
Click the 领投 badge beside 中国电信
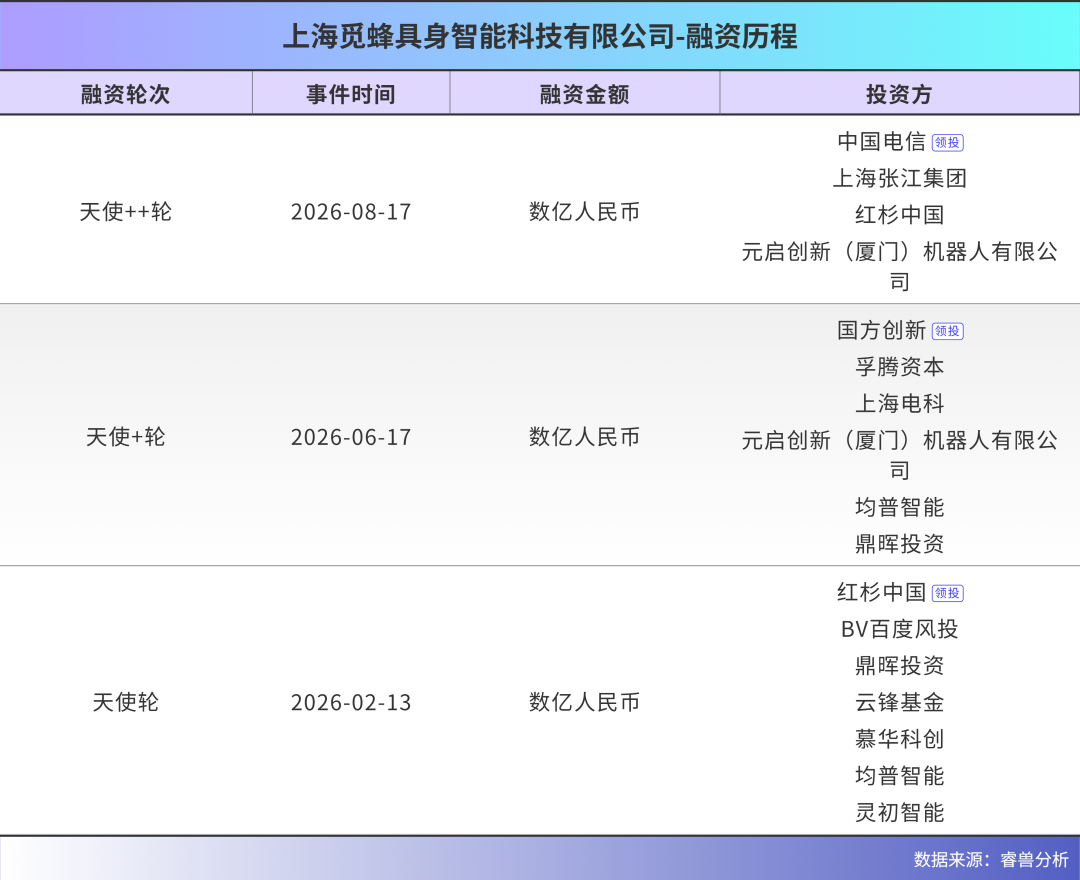(x=947, y=143)
